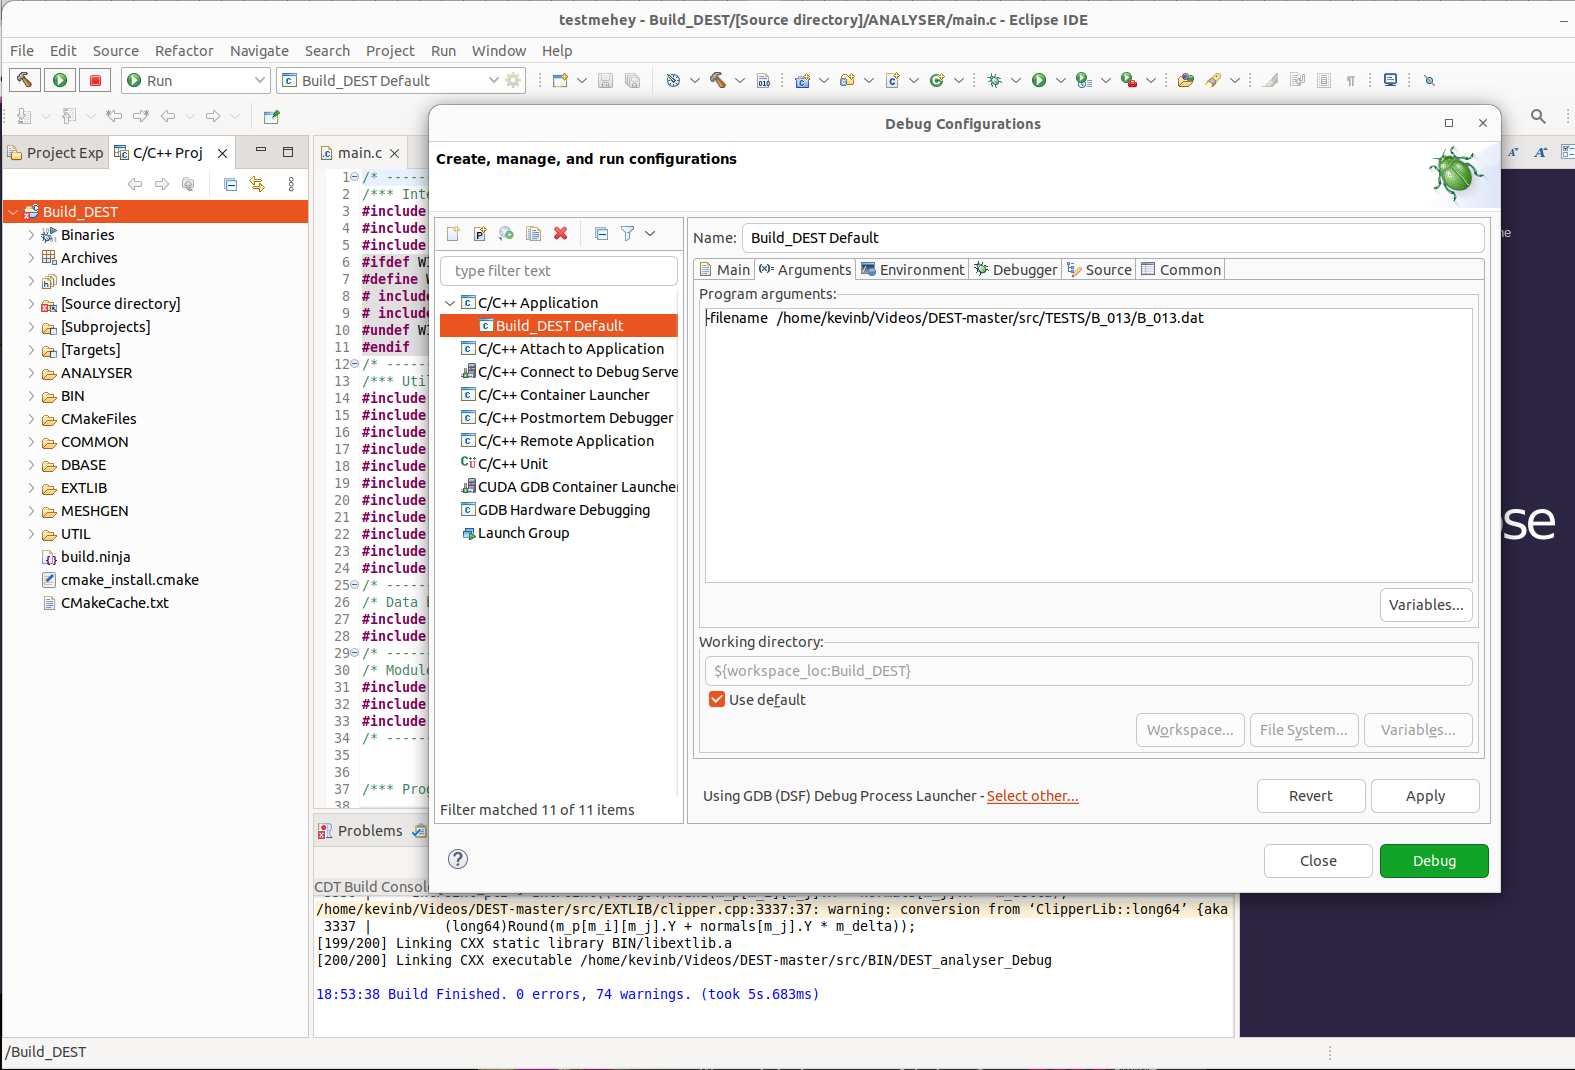Click the type filter text field
Image resolution: width=1575 pixels, height=1070 pixels.
point(559,271)
